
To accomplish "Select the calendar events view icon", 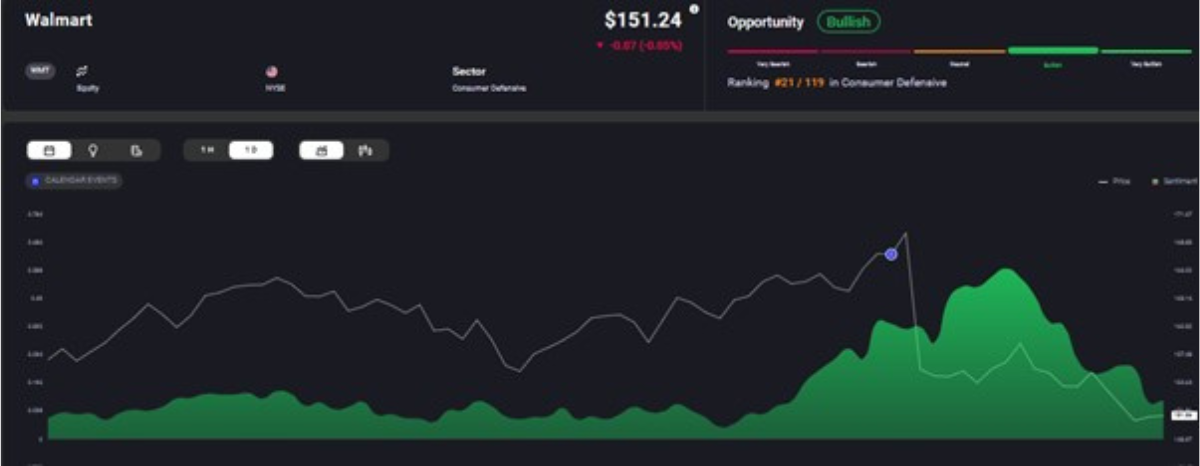I will coord(50,150).
